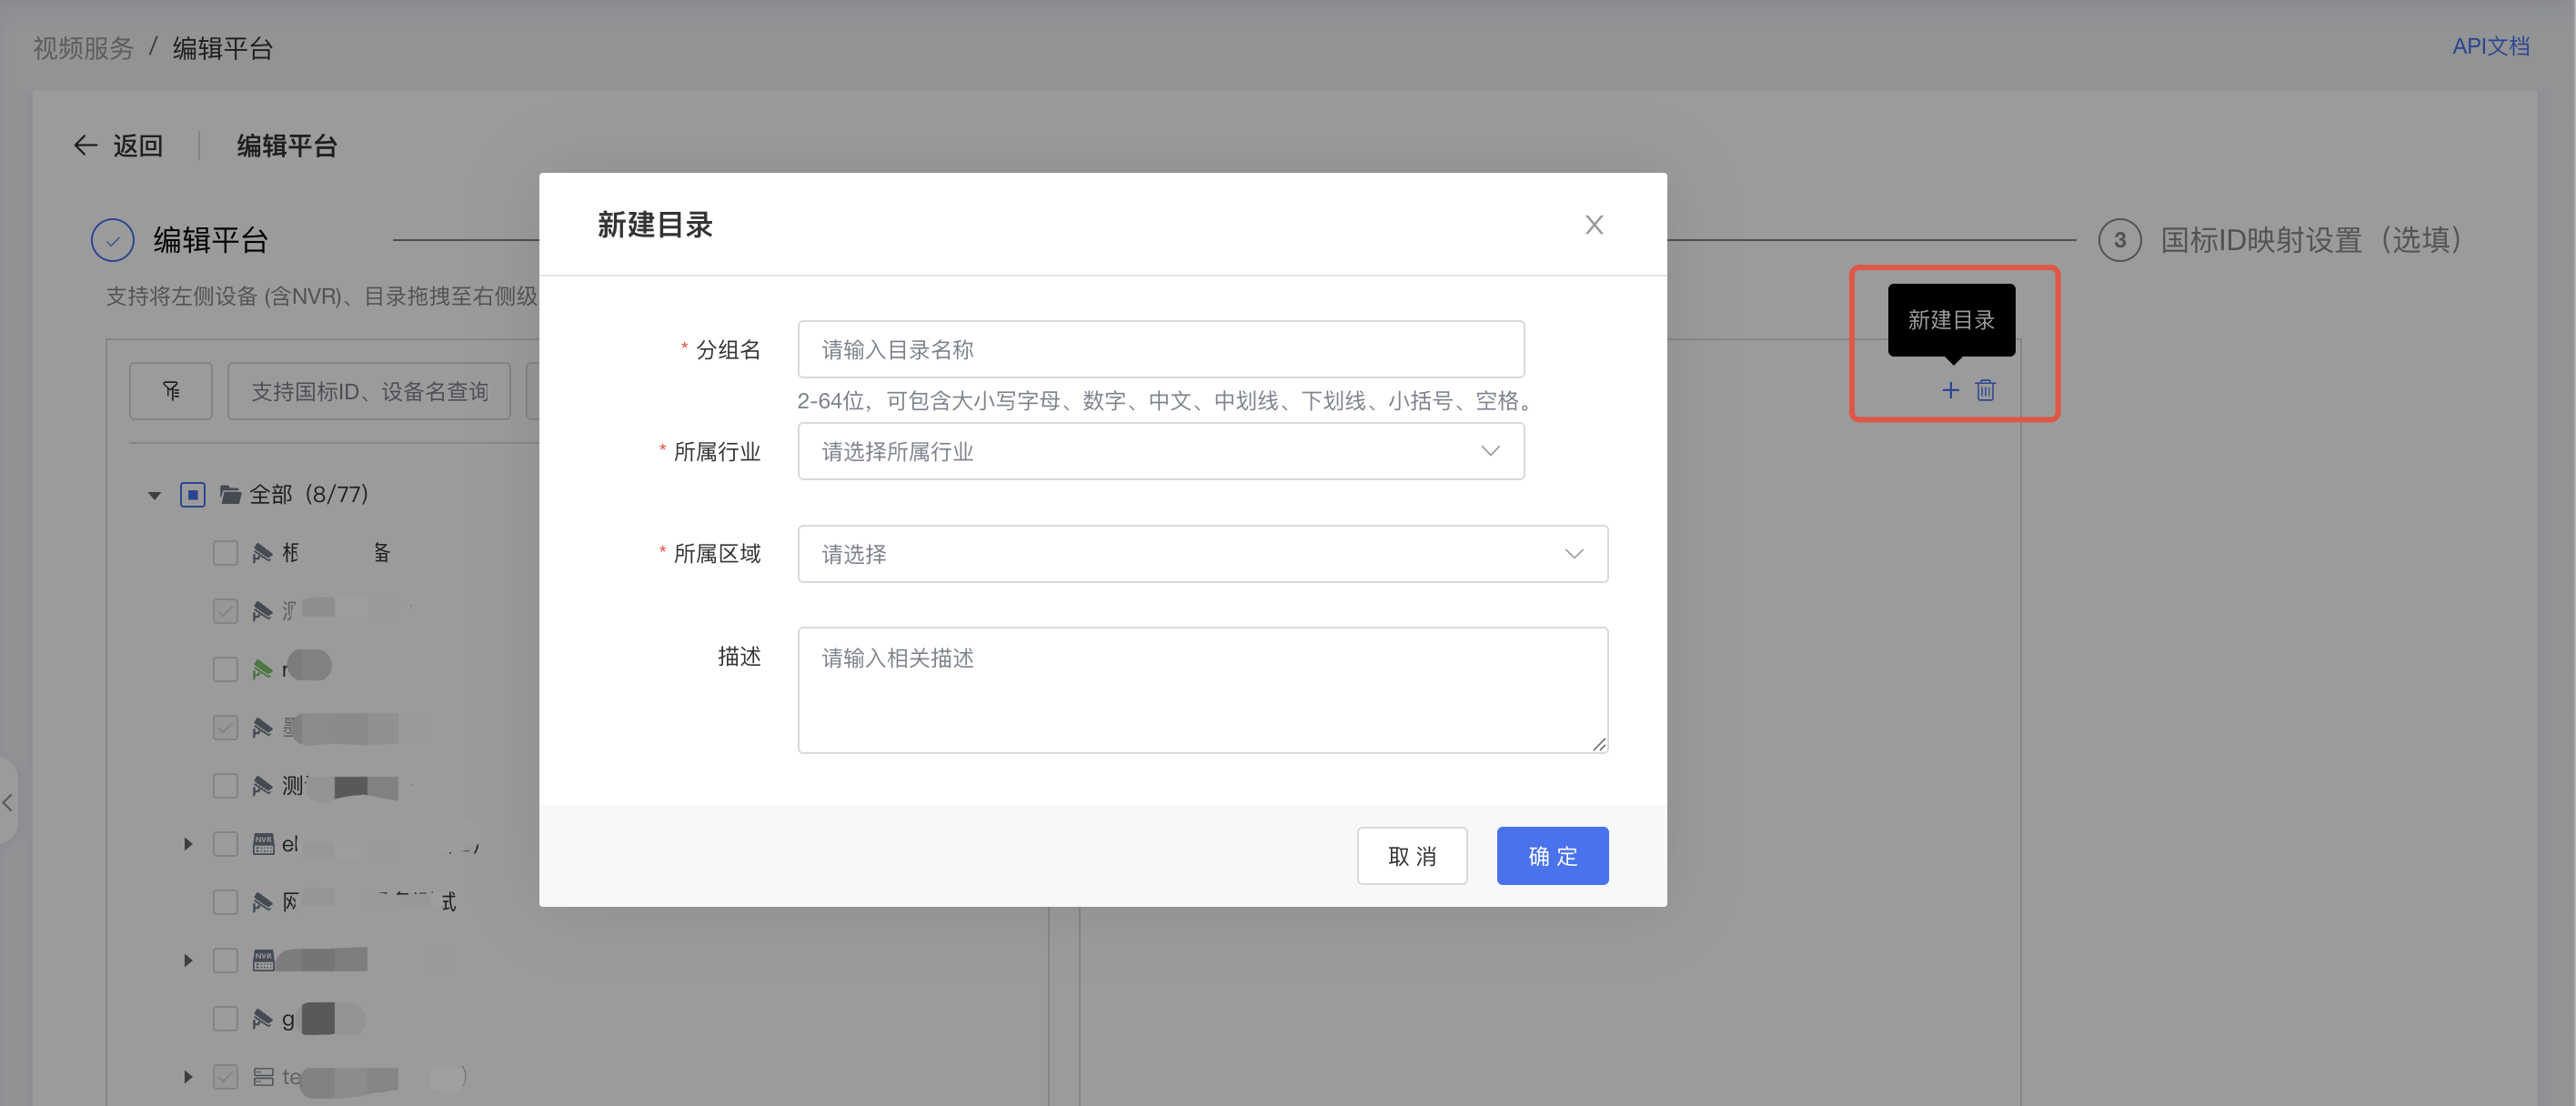Click the folder icon next to 全部

point(231,494)
